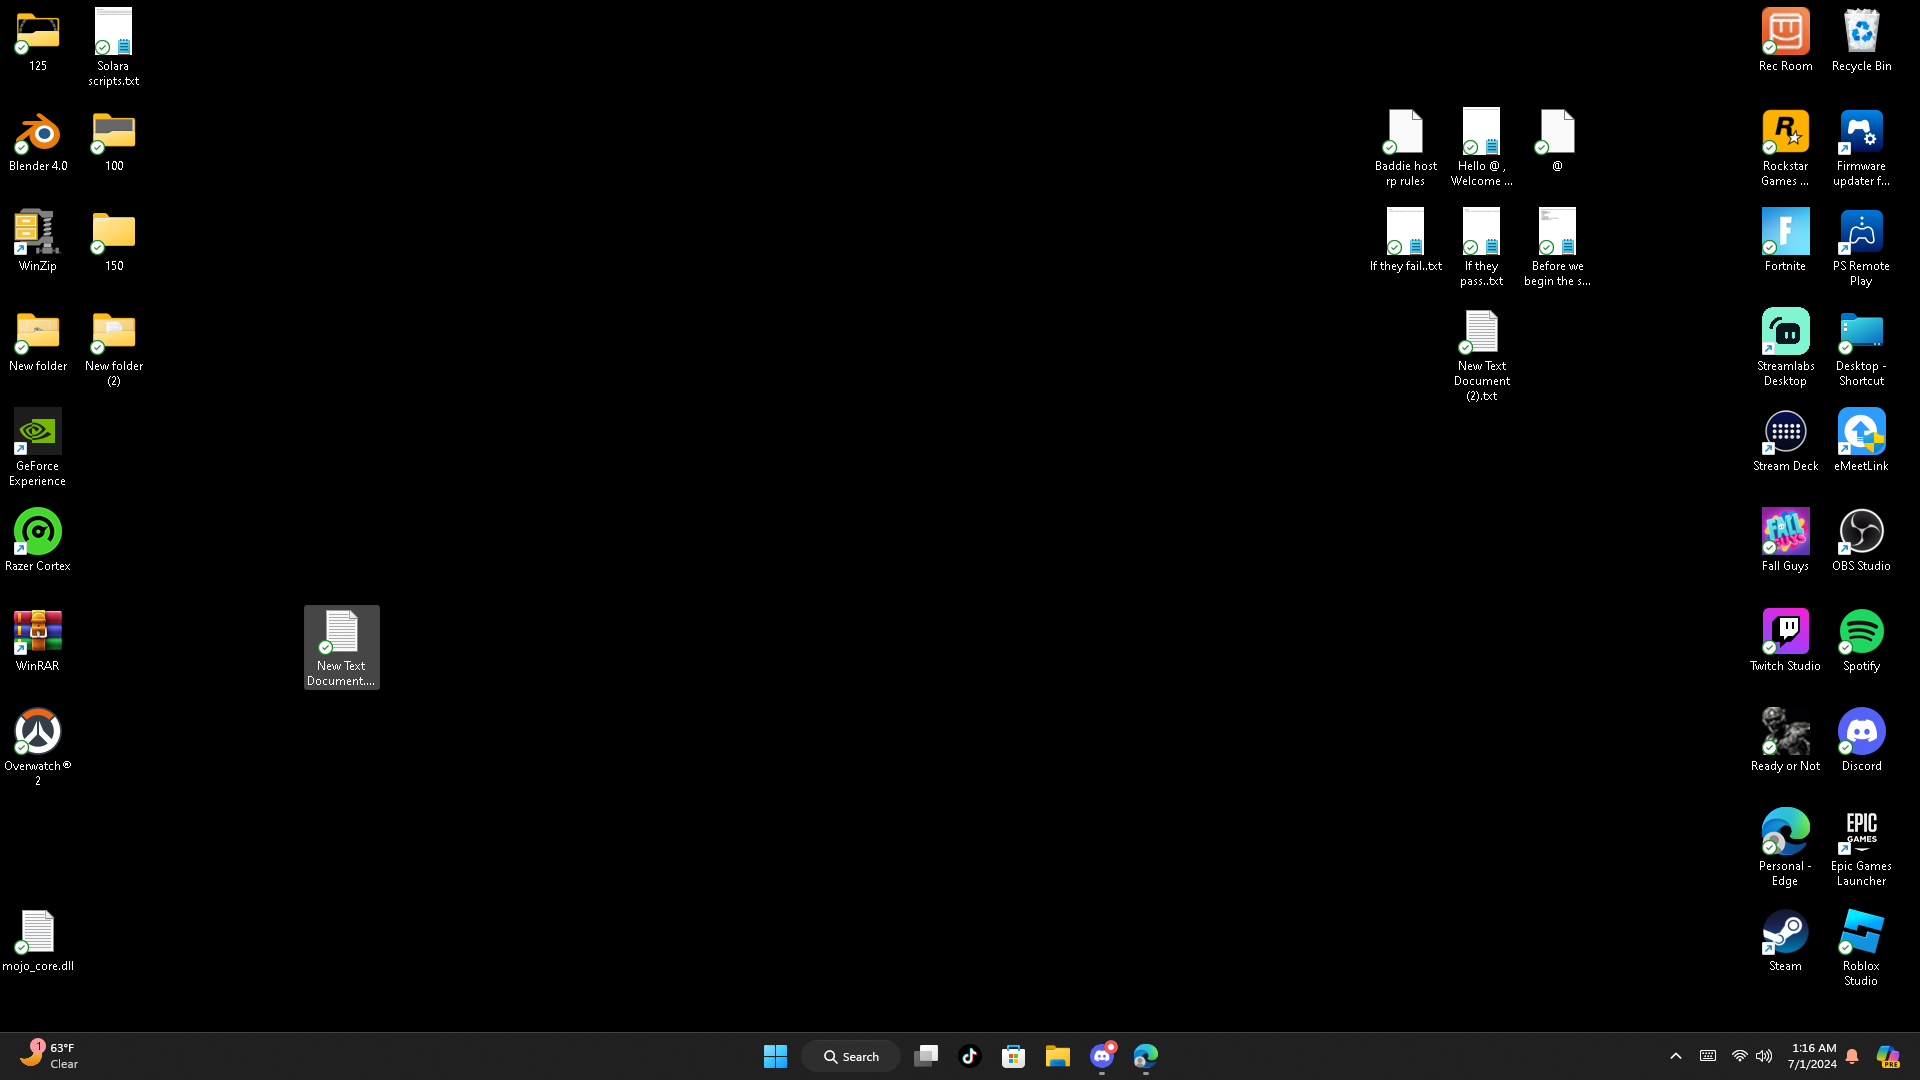This screenshot has width=1920, height=1080.
Task: Select the PS Remote Play shortcut
Action: click(1862, 248)
